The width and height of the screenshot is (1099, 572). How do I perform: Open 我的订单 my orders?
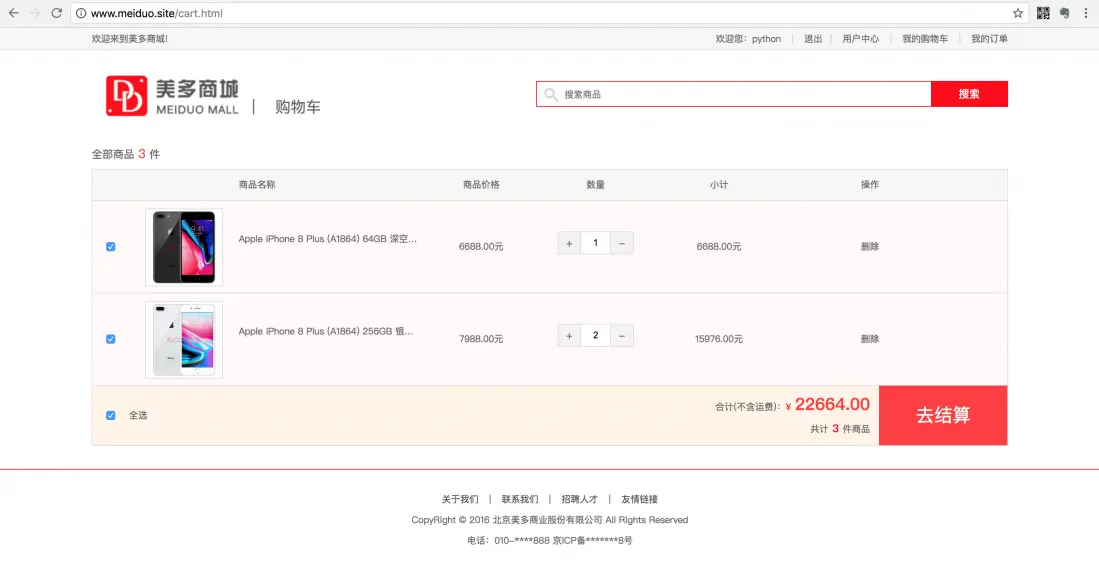tap(989, 39)
